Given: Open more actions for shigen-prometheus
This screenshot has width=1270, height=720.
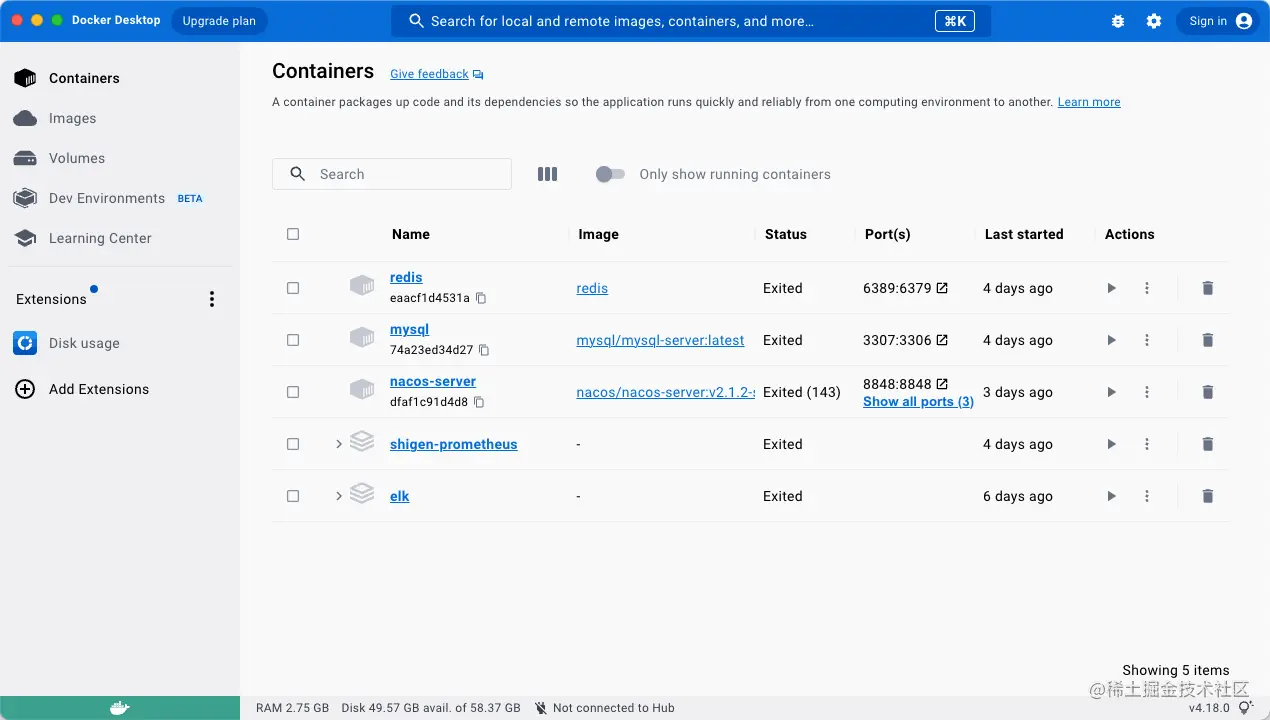Looking at the screenshot, I should [x=1147, y=444].
